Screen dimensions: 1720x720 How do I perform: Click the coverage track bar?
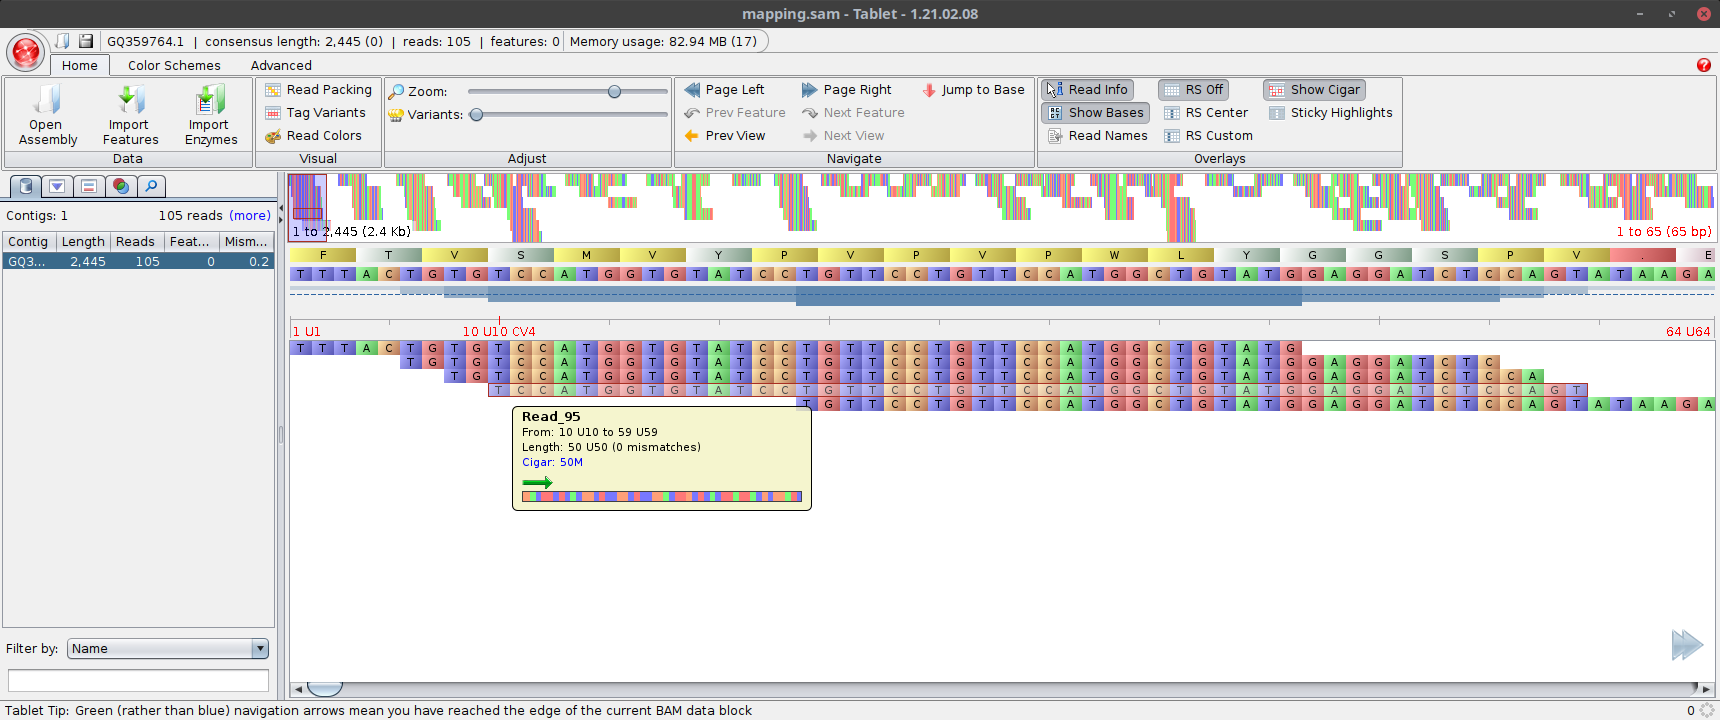click(x=1002, y=294)
